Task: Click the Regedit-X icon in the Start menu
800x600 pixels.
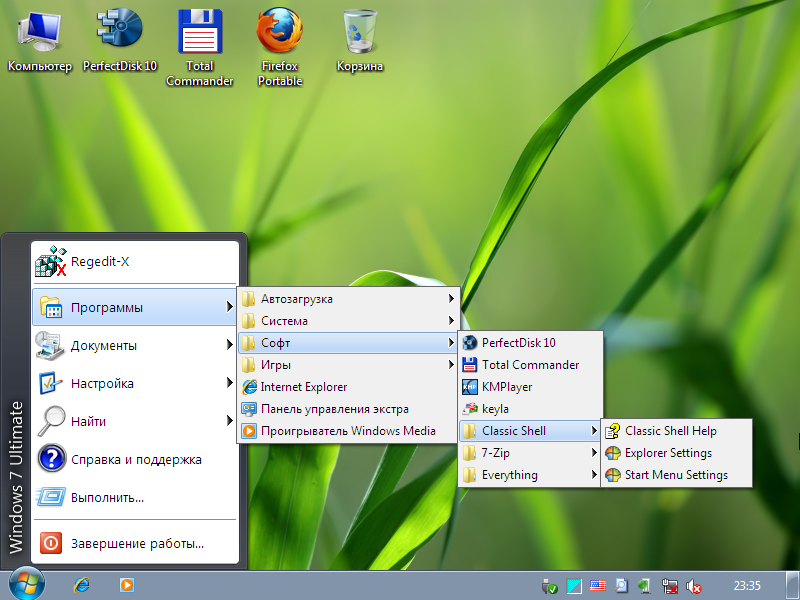Action: (51, 261)
